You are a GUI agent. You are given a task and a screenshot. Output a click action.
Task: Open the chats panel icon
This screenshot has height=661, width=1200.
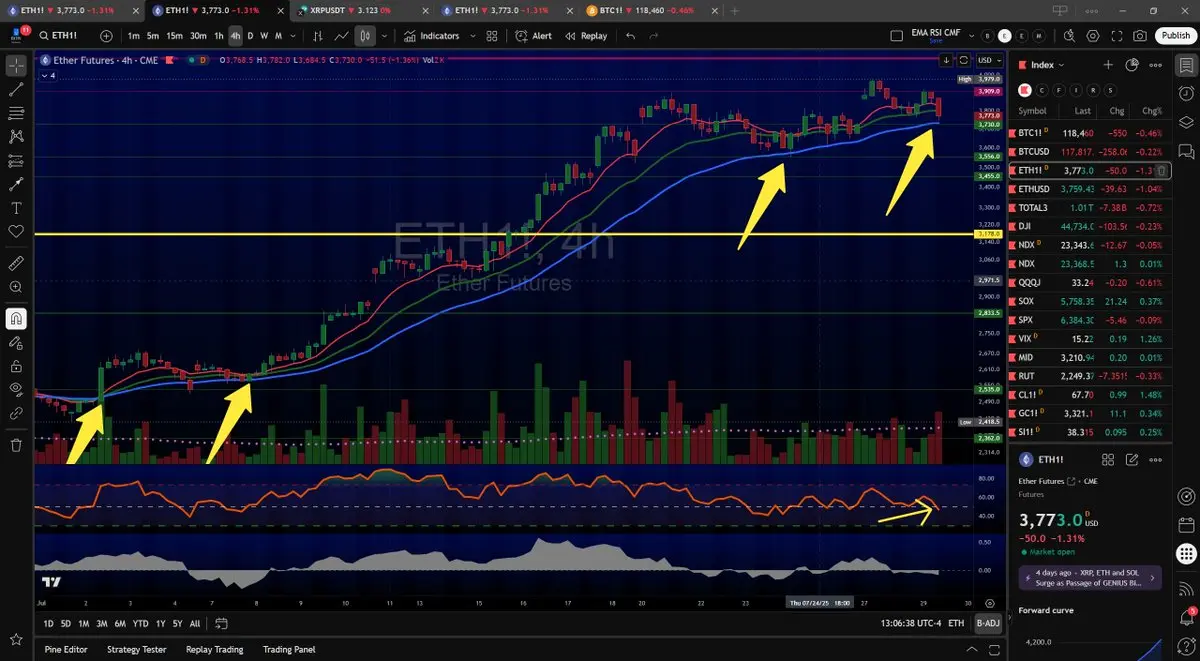coord(1186,151)
